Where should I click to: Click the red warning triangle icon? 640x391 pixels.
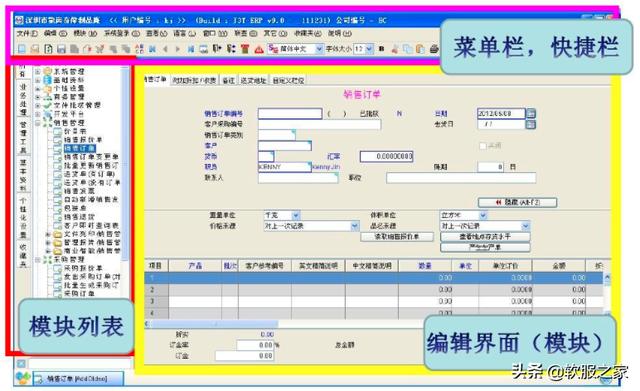[259, 49]
